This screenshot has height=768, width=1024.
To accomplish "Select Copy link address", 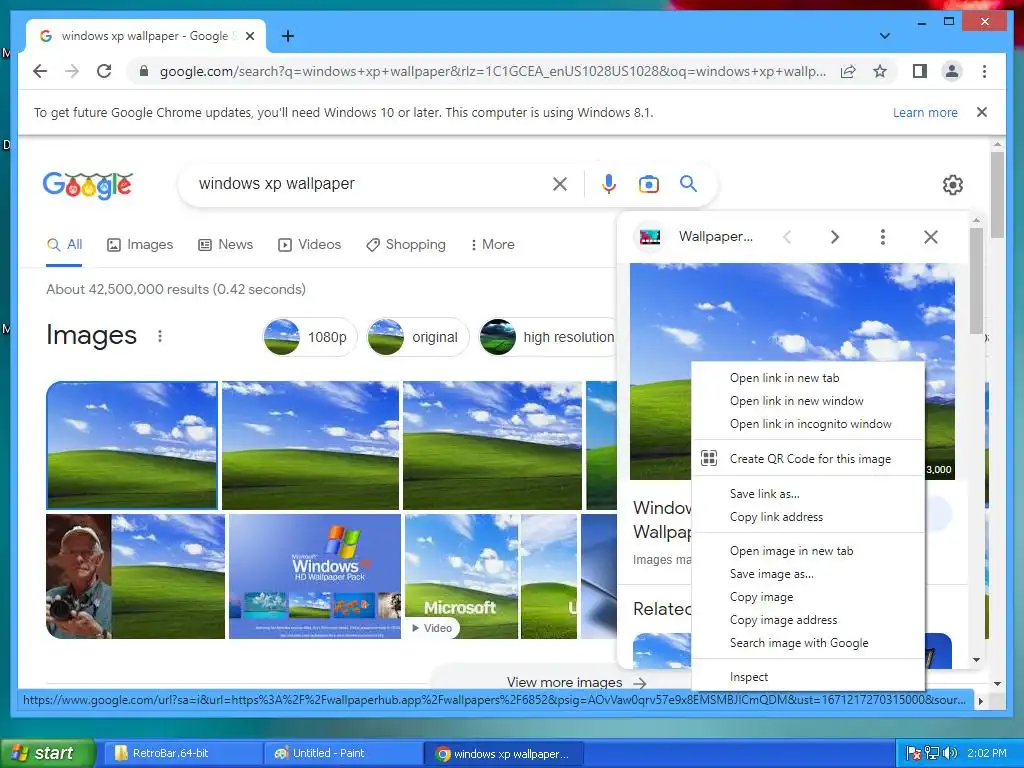I will point(808,517).
